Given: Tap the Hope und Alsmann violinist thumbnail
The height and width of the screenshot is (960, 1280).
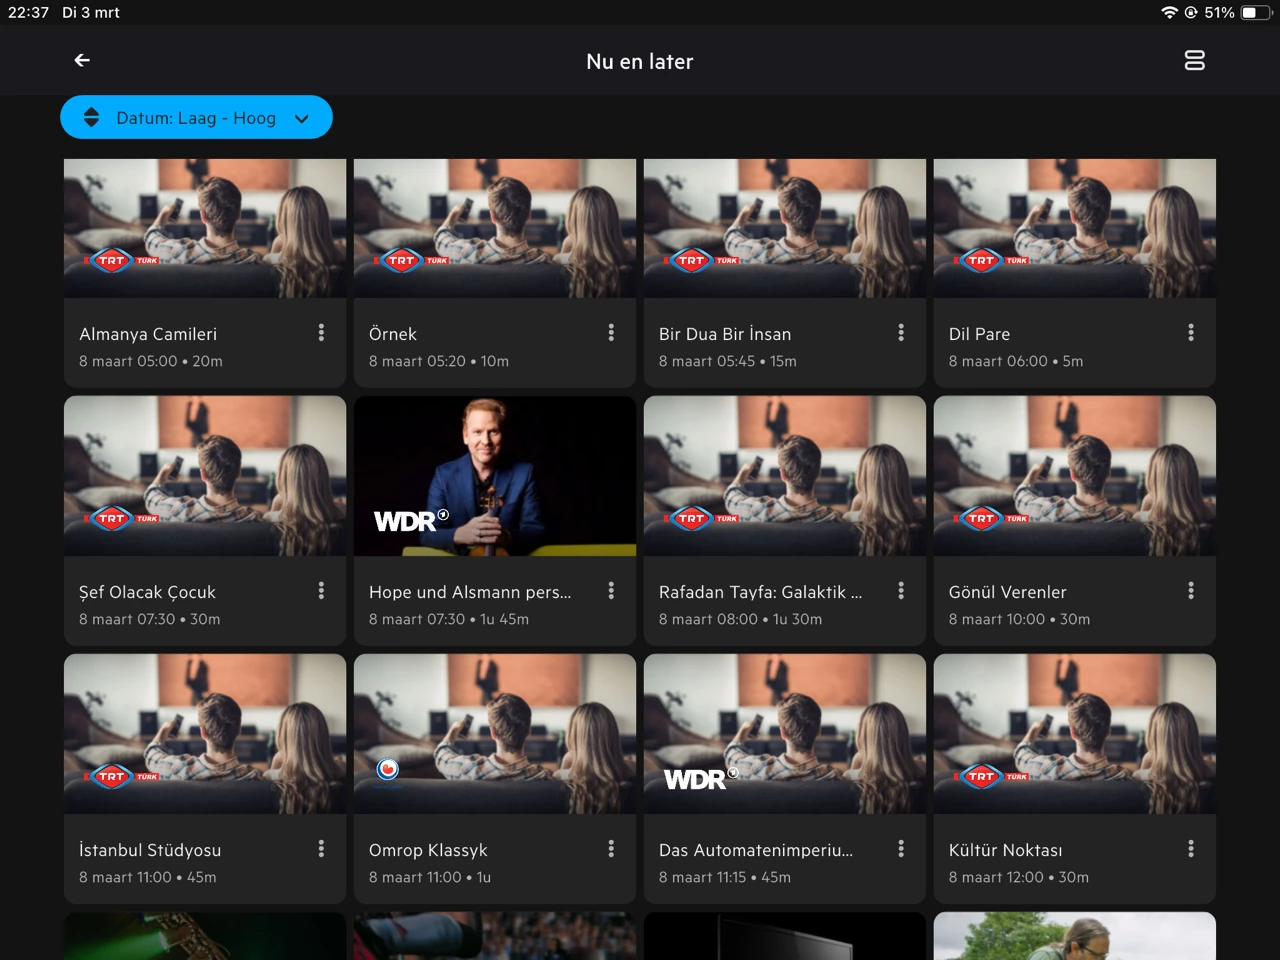Looking at the screenshot, I should click(x=494, y=476).
